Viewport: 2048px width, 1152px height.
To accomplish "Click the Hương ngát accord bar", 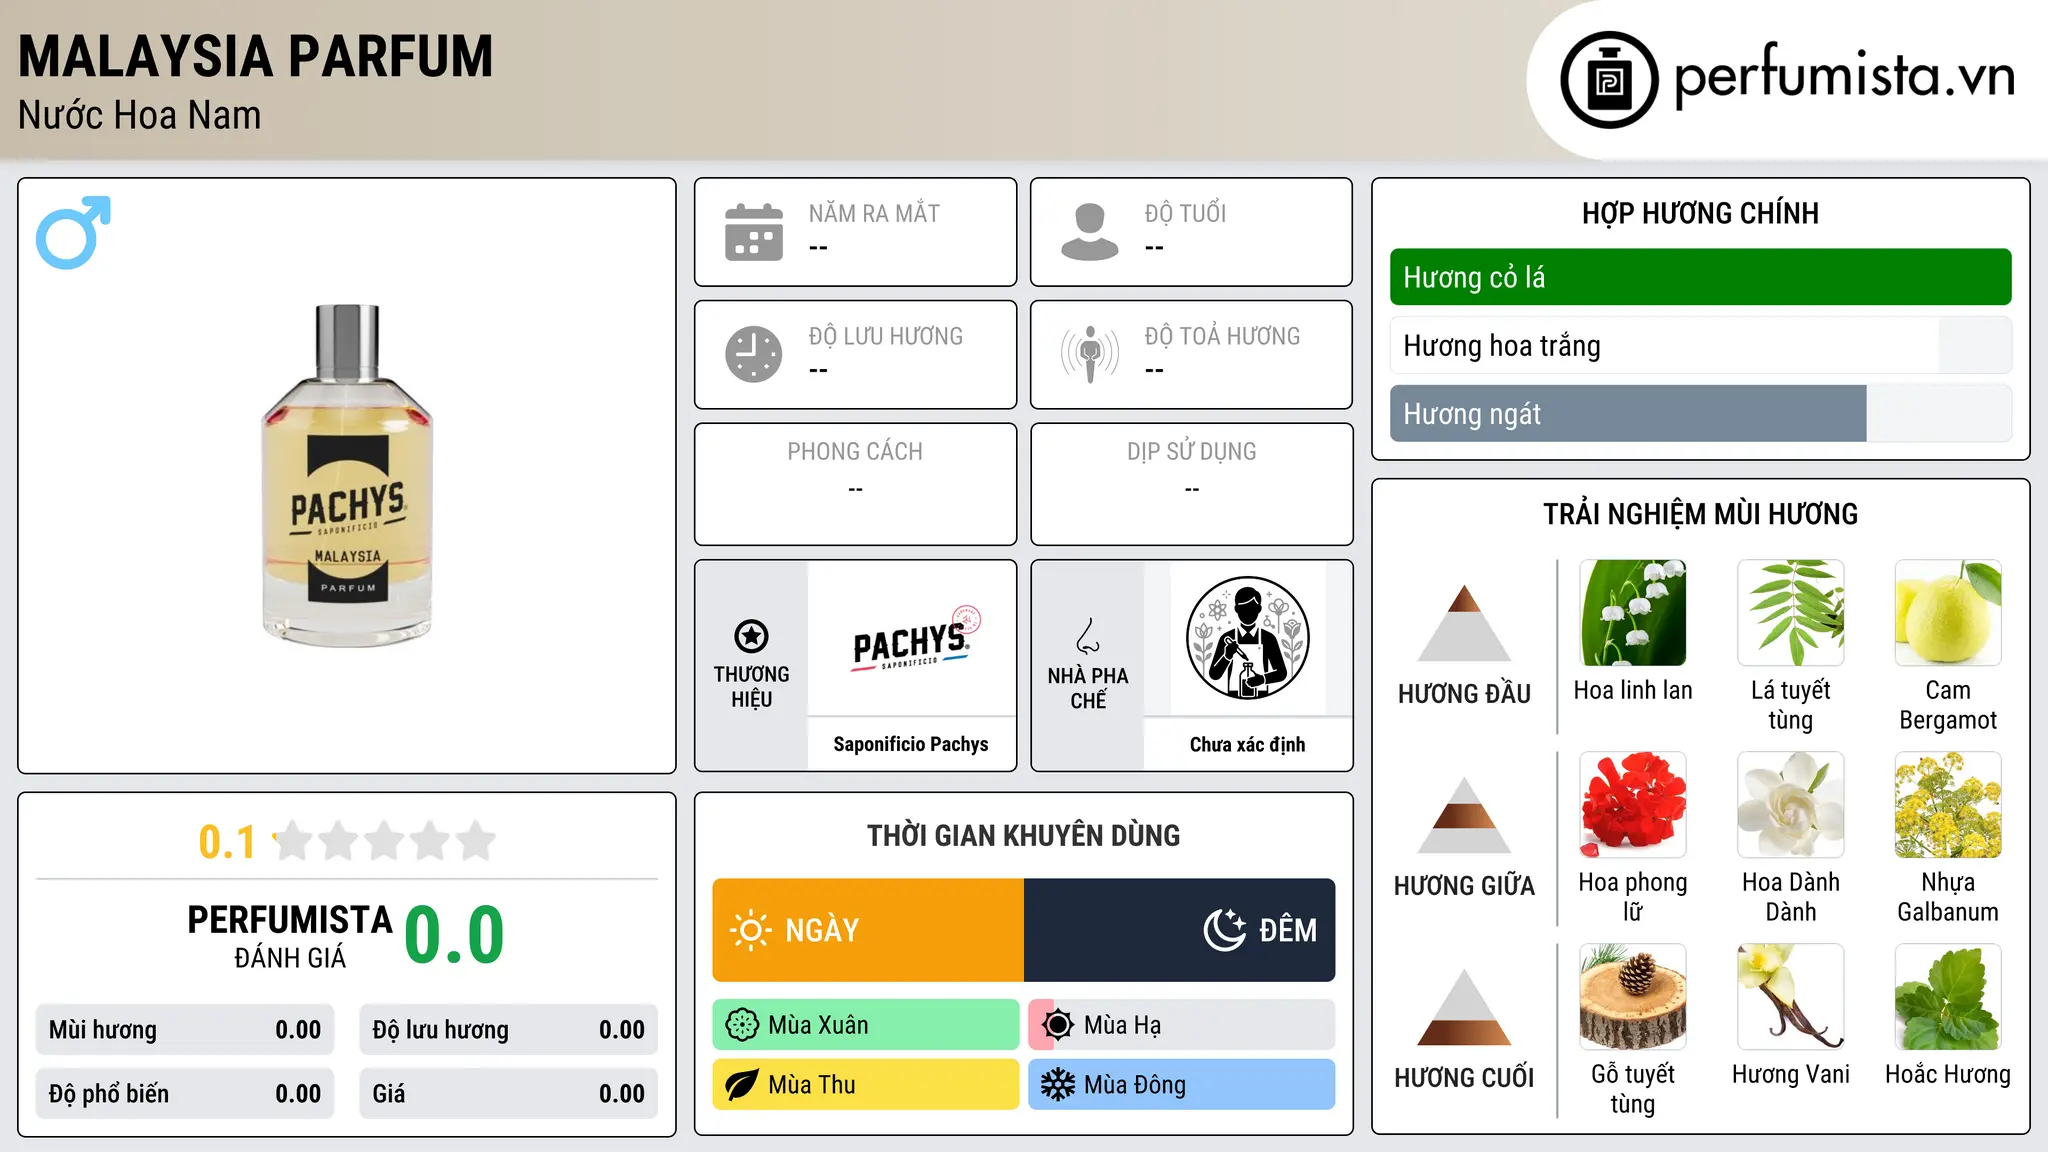I will (x=1700, y=413).
